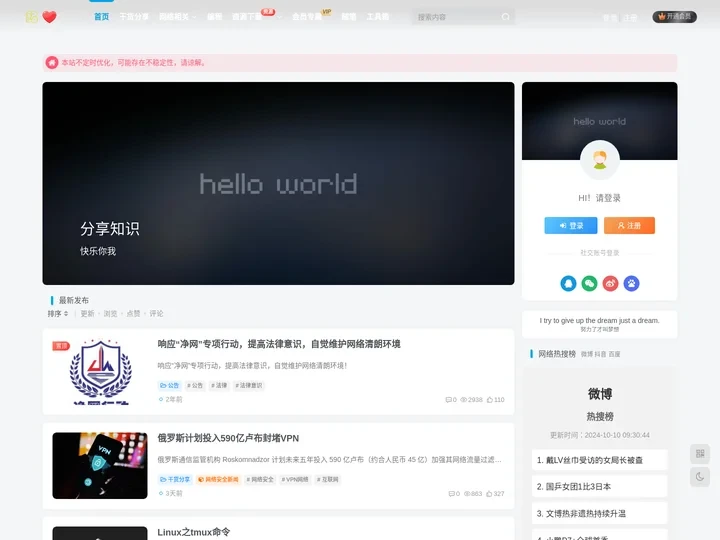
Task: Open the VPN post thumbnail image
Action: click(x=100, y=466)
